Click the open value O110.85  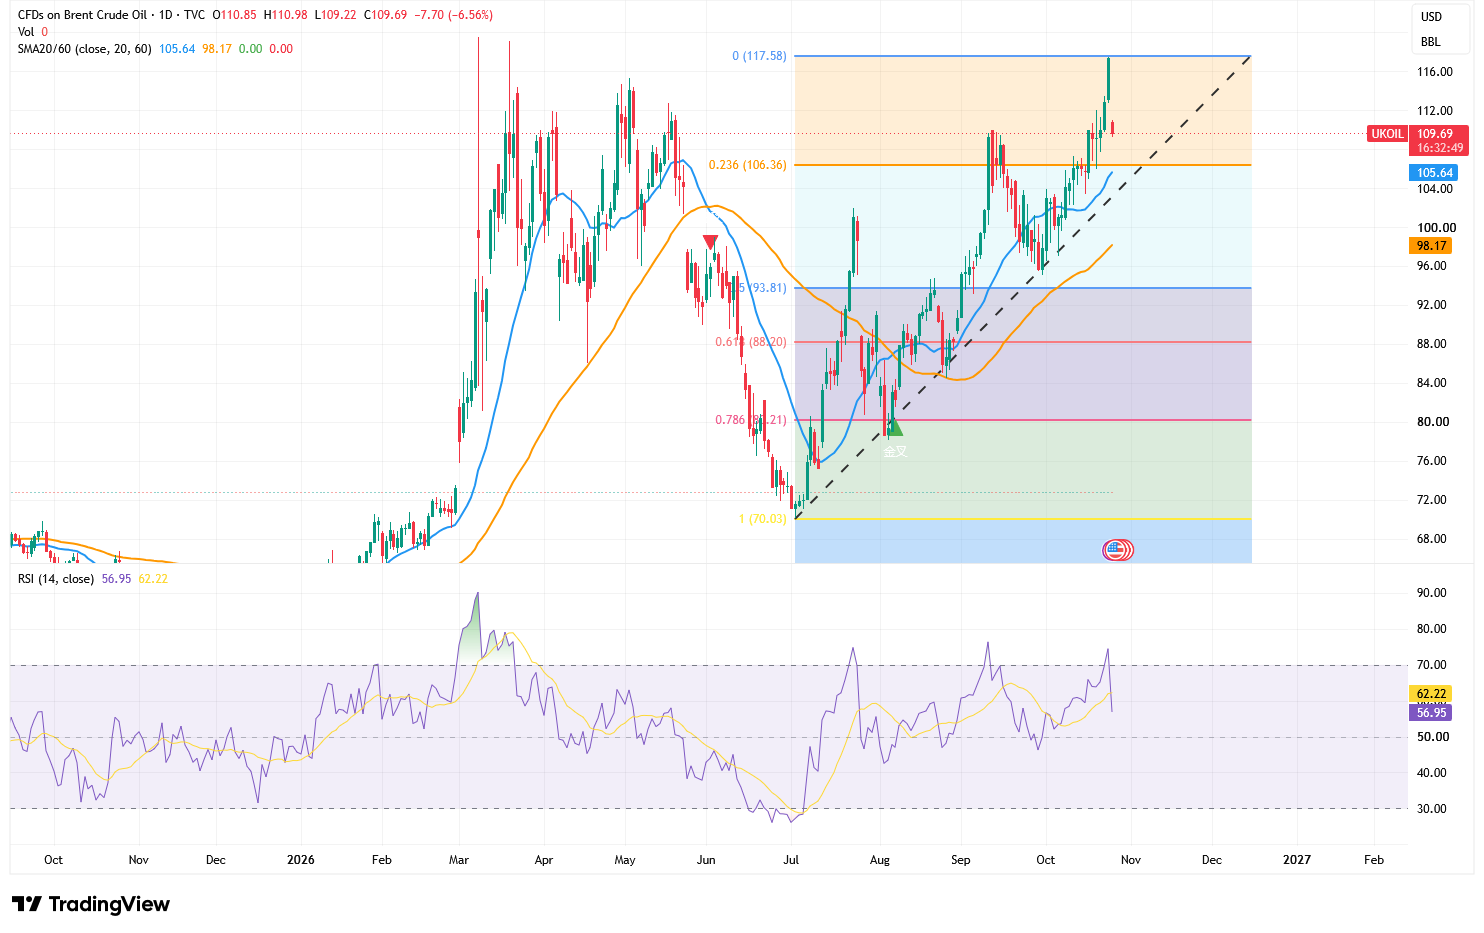click(234, 15)
